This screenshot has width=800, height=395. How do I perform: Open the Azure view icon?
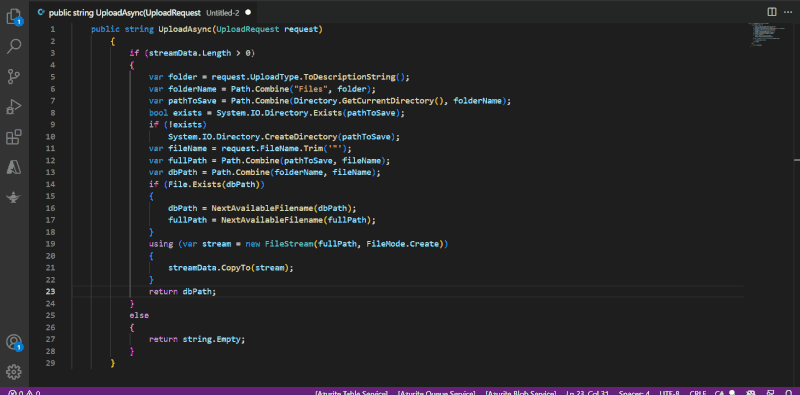coord(14,167)
